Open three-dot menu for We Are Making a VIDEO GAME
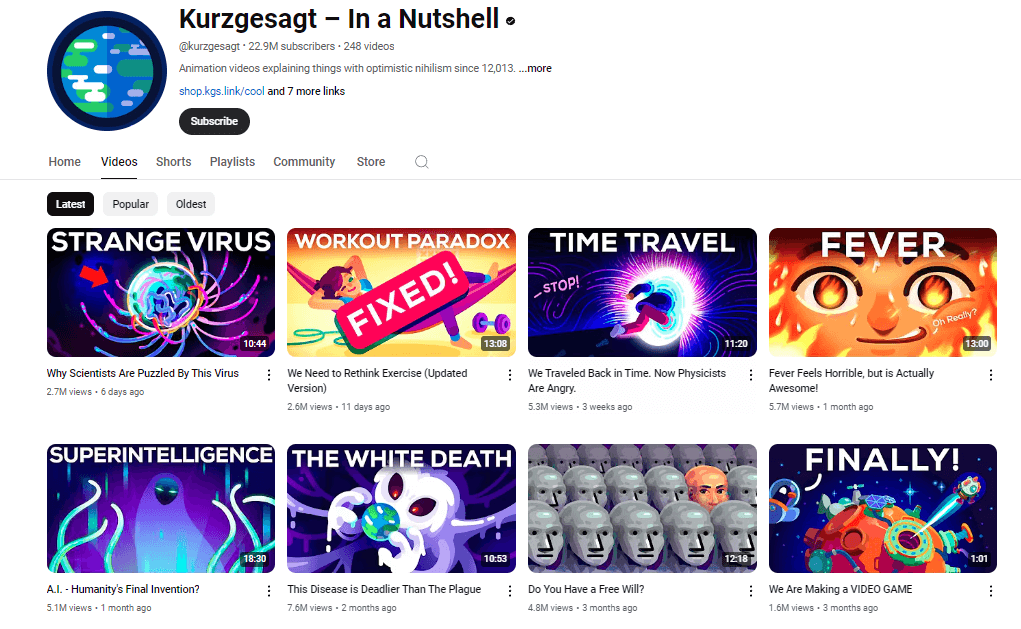This screenshot has width=1021, height=629. point(990,591)
